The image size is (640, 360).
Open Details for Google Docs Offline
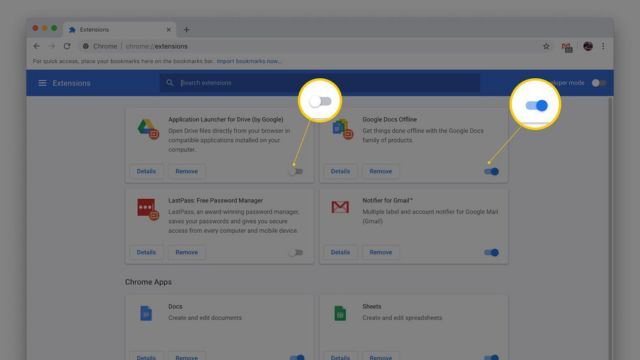point(340,171)
